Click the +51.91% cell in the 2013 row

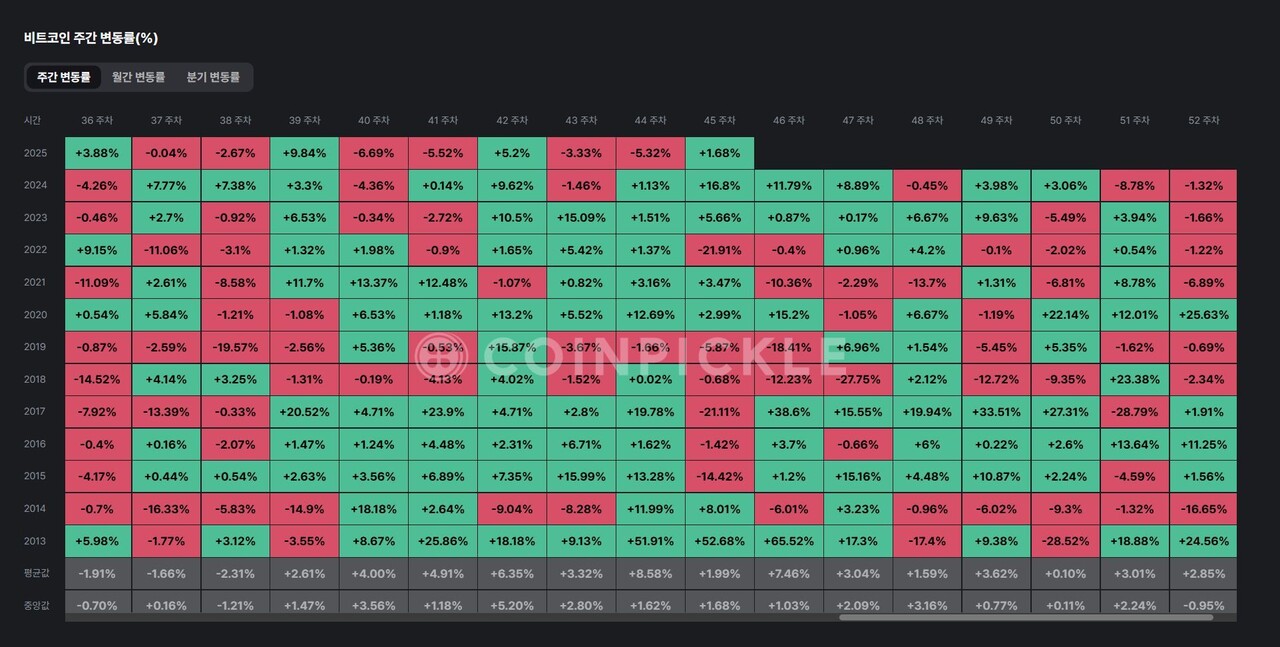[x=650, y=541]
